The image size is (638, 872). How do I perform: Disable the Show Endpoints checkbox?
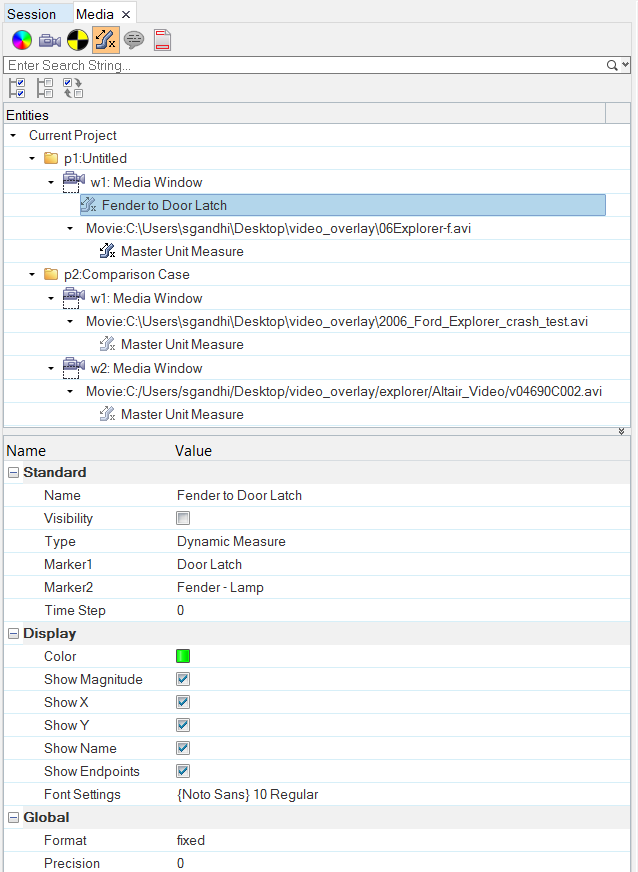[x=183, y=771]
